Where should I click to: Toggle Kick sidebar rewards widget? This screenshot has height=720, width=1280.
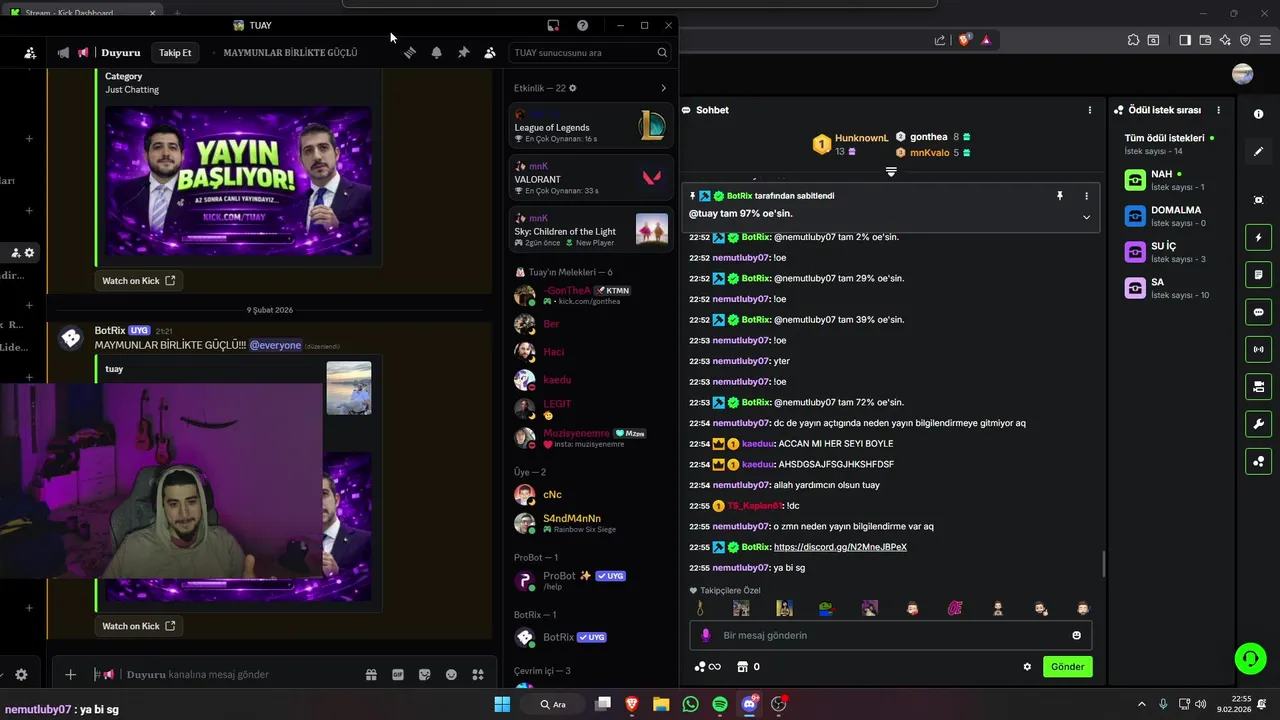pyautogui.click(x=1258, y=461)
